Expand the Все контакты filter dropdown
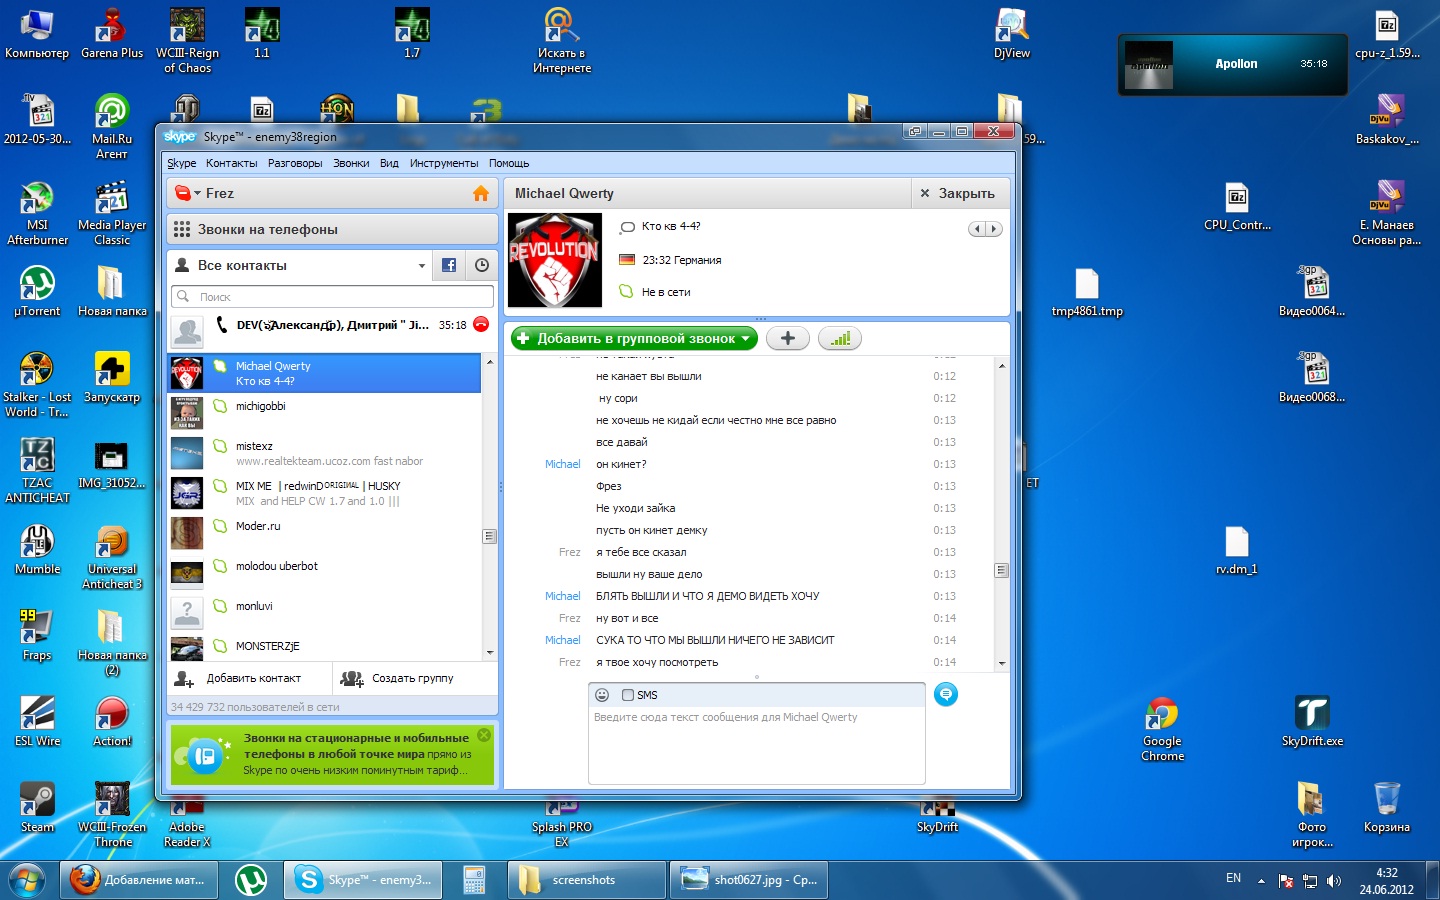Image resolution: width=1440 pixels, height=900 pixels. tap(421, 266)
